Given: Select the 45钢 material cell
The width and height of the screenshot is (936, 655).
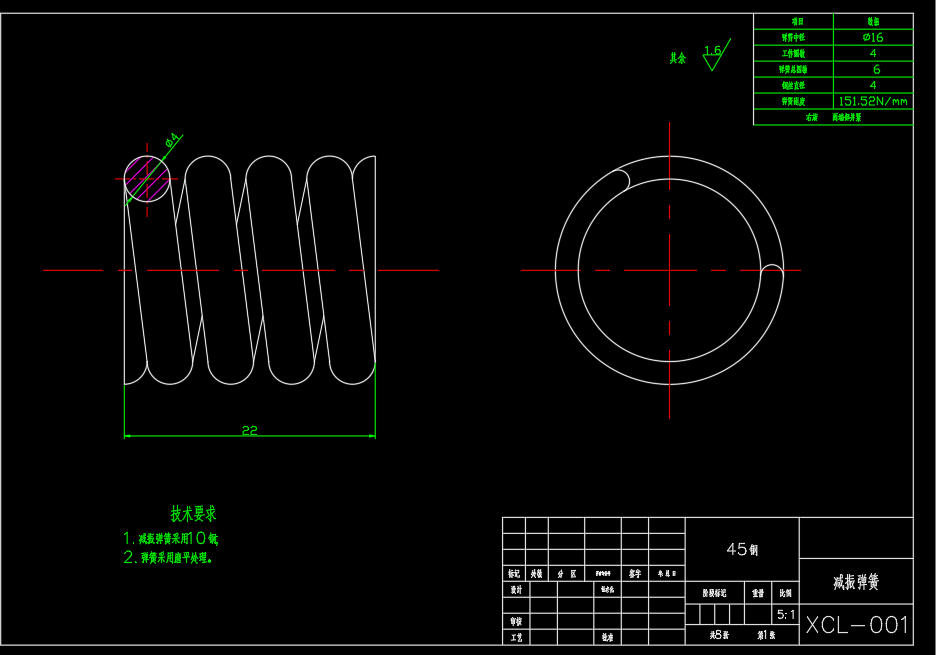Looking at the screenshot, I should 742,549.
